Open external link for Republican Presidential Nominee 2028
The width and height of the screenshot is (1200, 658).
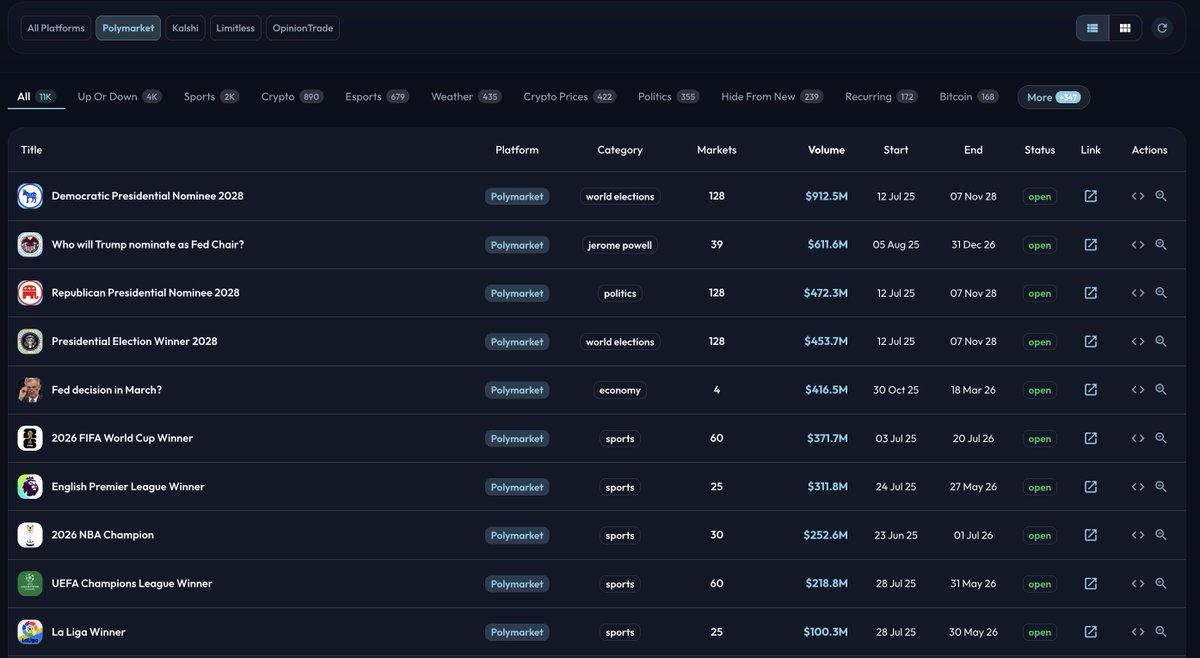coord(1090,293)
